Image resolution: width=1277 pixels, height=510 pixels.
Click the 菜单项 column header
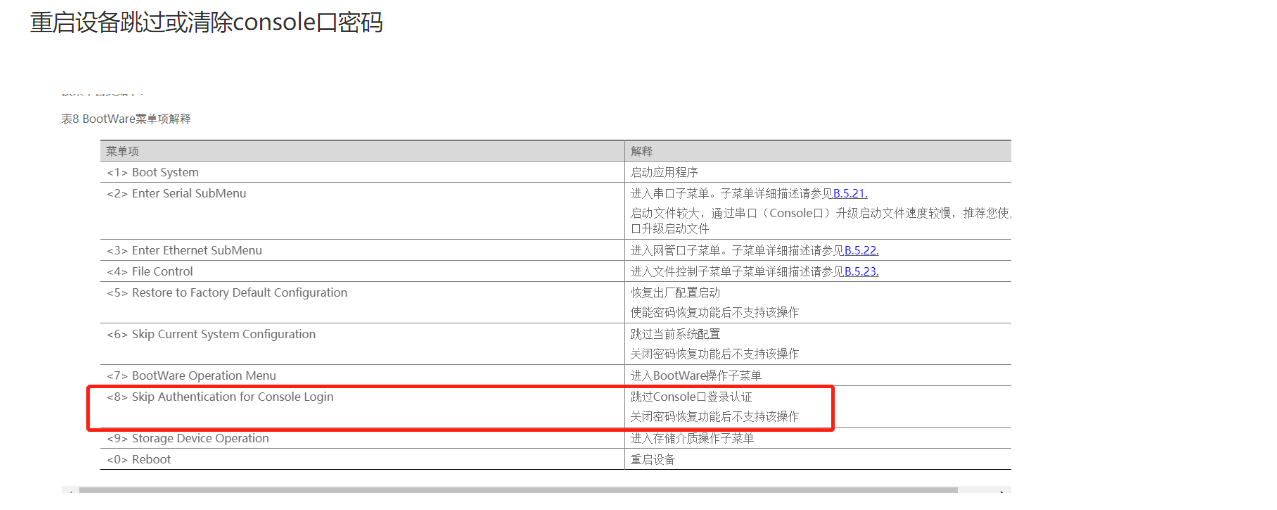pos(362,151)
